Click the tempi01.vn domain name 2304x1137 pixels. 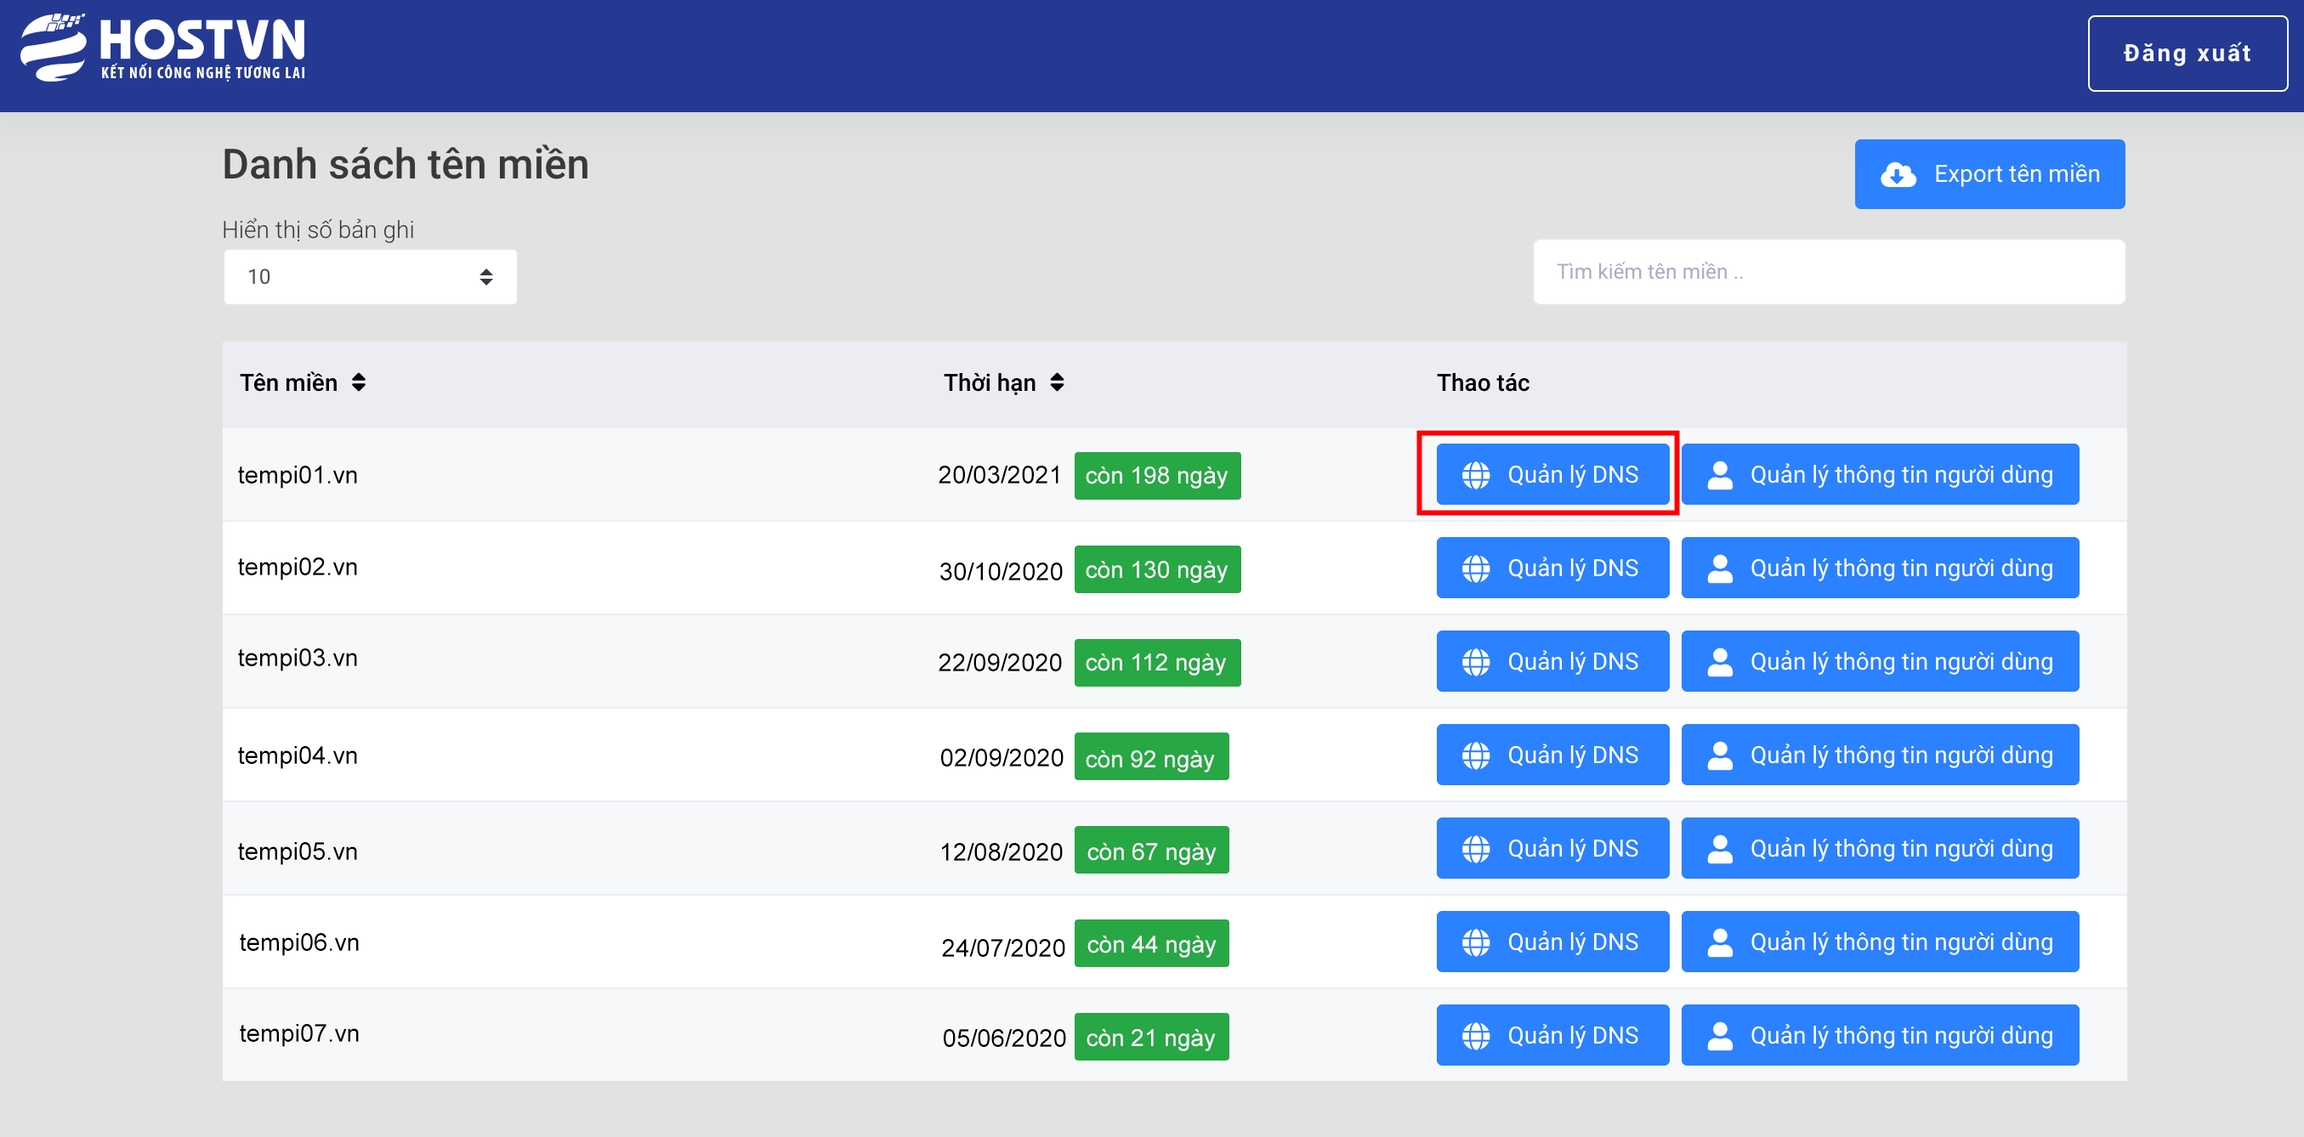(298, 475)
